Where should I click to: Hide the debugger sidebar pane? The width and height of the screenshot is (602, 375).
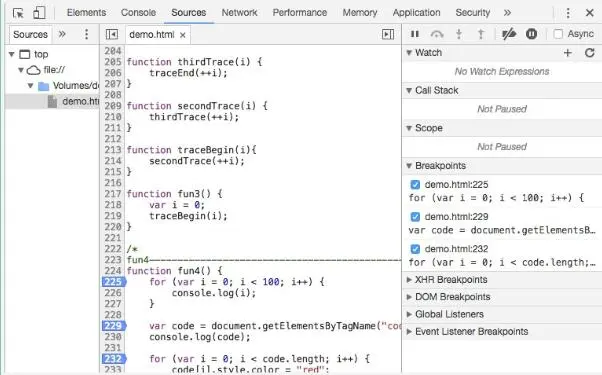(x=388, y=35)
